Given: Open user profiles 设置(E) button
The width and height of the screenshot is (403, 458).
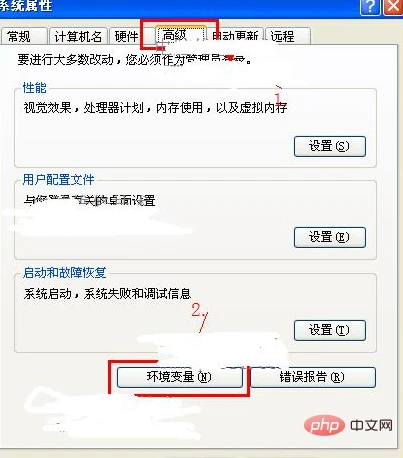Looking at the screenshot, I should [x=330, y=237].
